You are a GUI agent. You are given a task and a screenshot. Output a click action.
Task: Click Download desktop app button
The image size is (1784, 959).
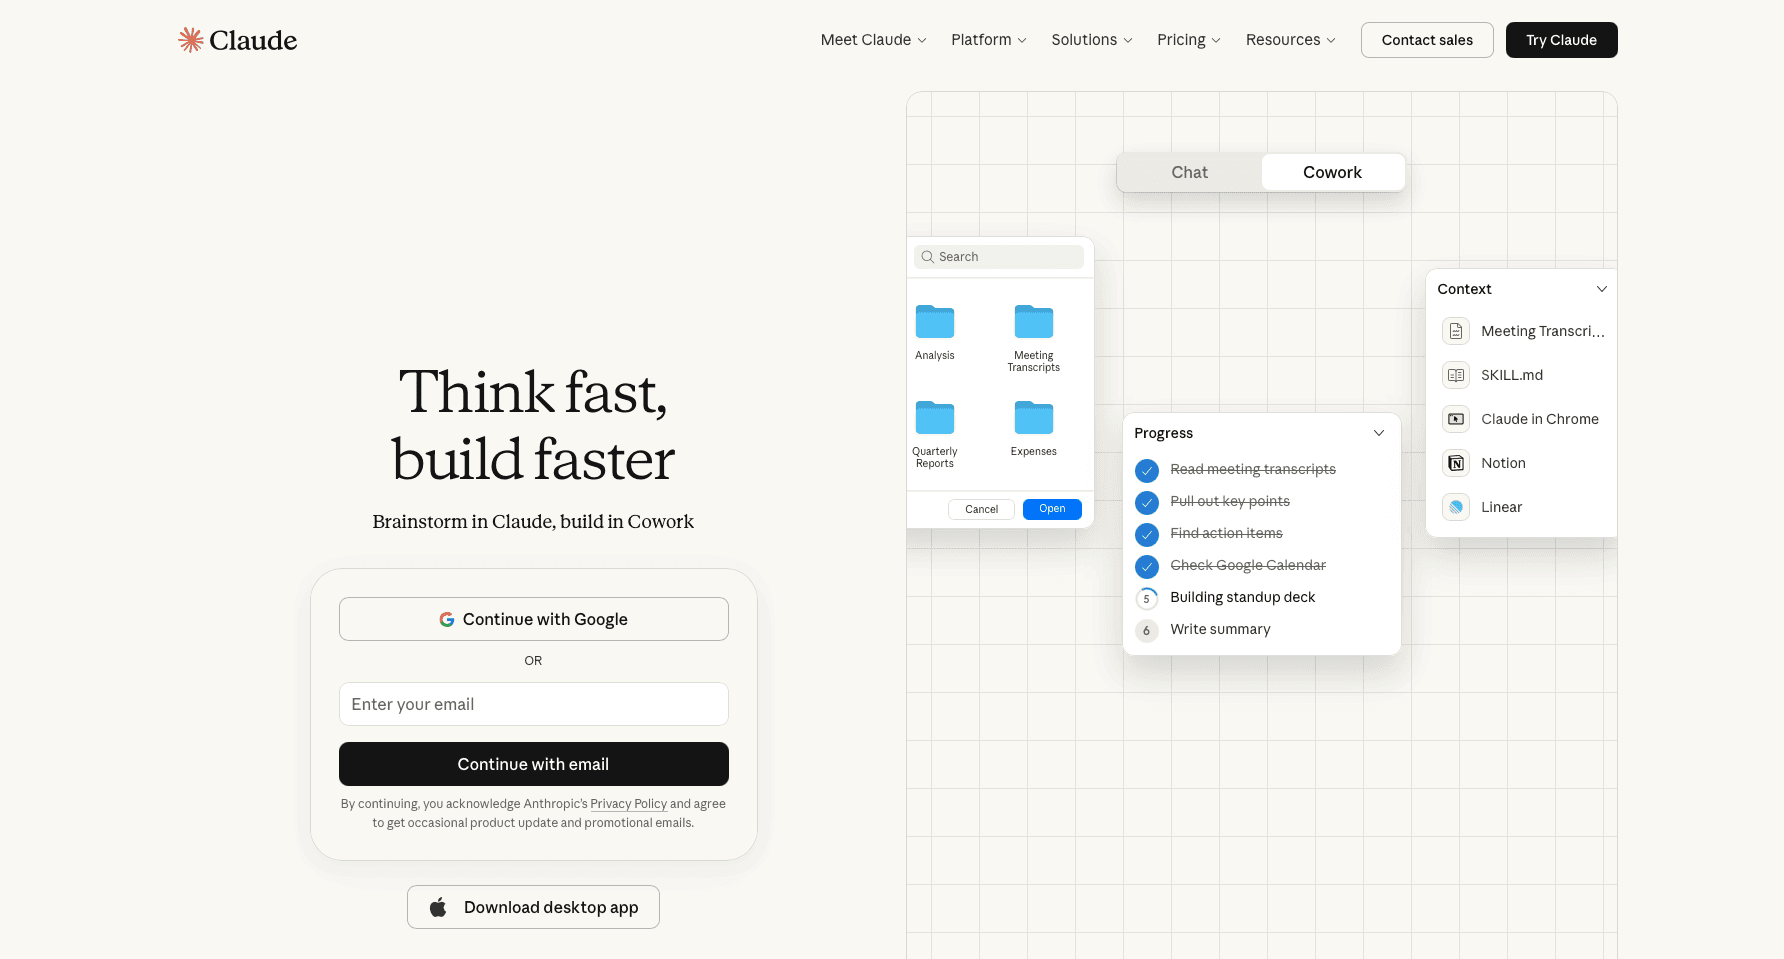(533, 907)
